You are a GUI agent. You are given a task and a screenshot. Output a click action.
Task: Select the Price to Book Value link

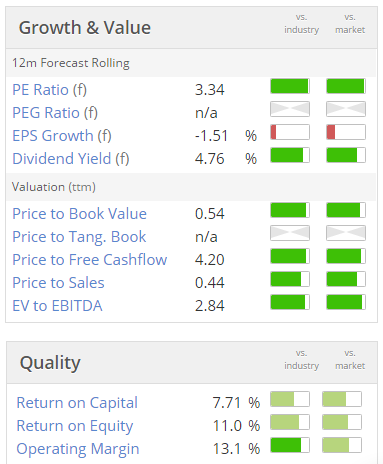pos(79,214)
